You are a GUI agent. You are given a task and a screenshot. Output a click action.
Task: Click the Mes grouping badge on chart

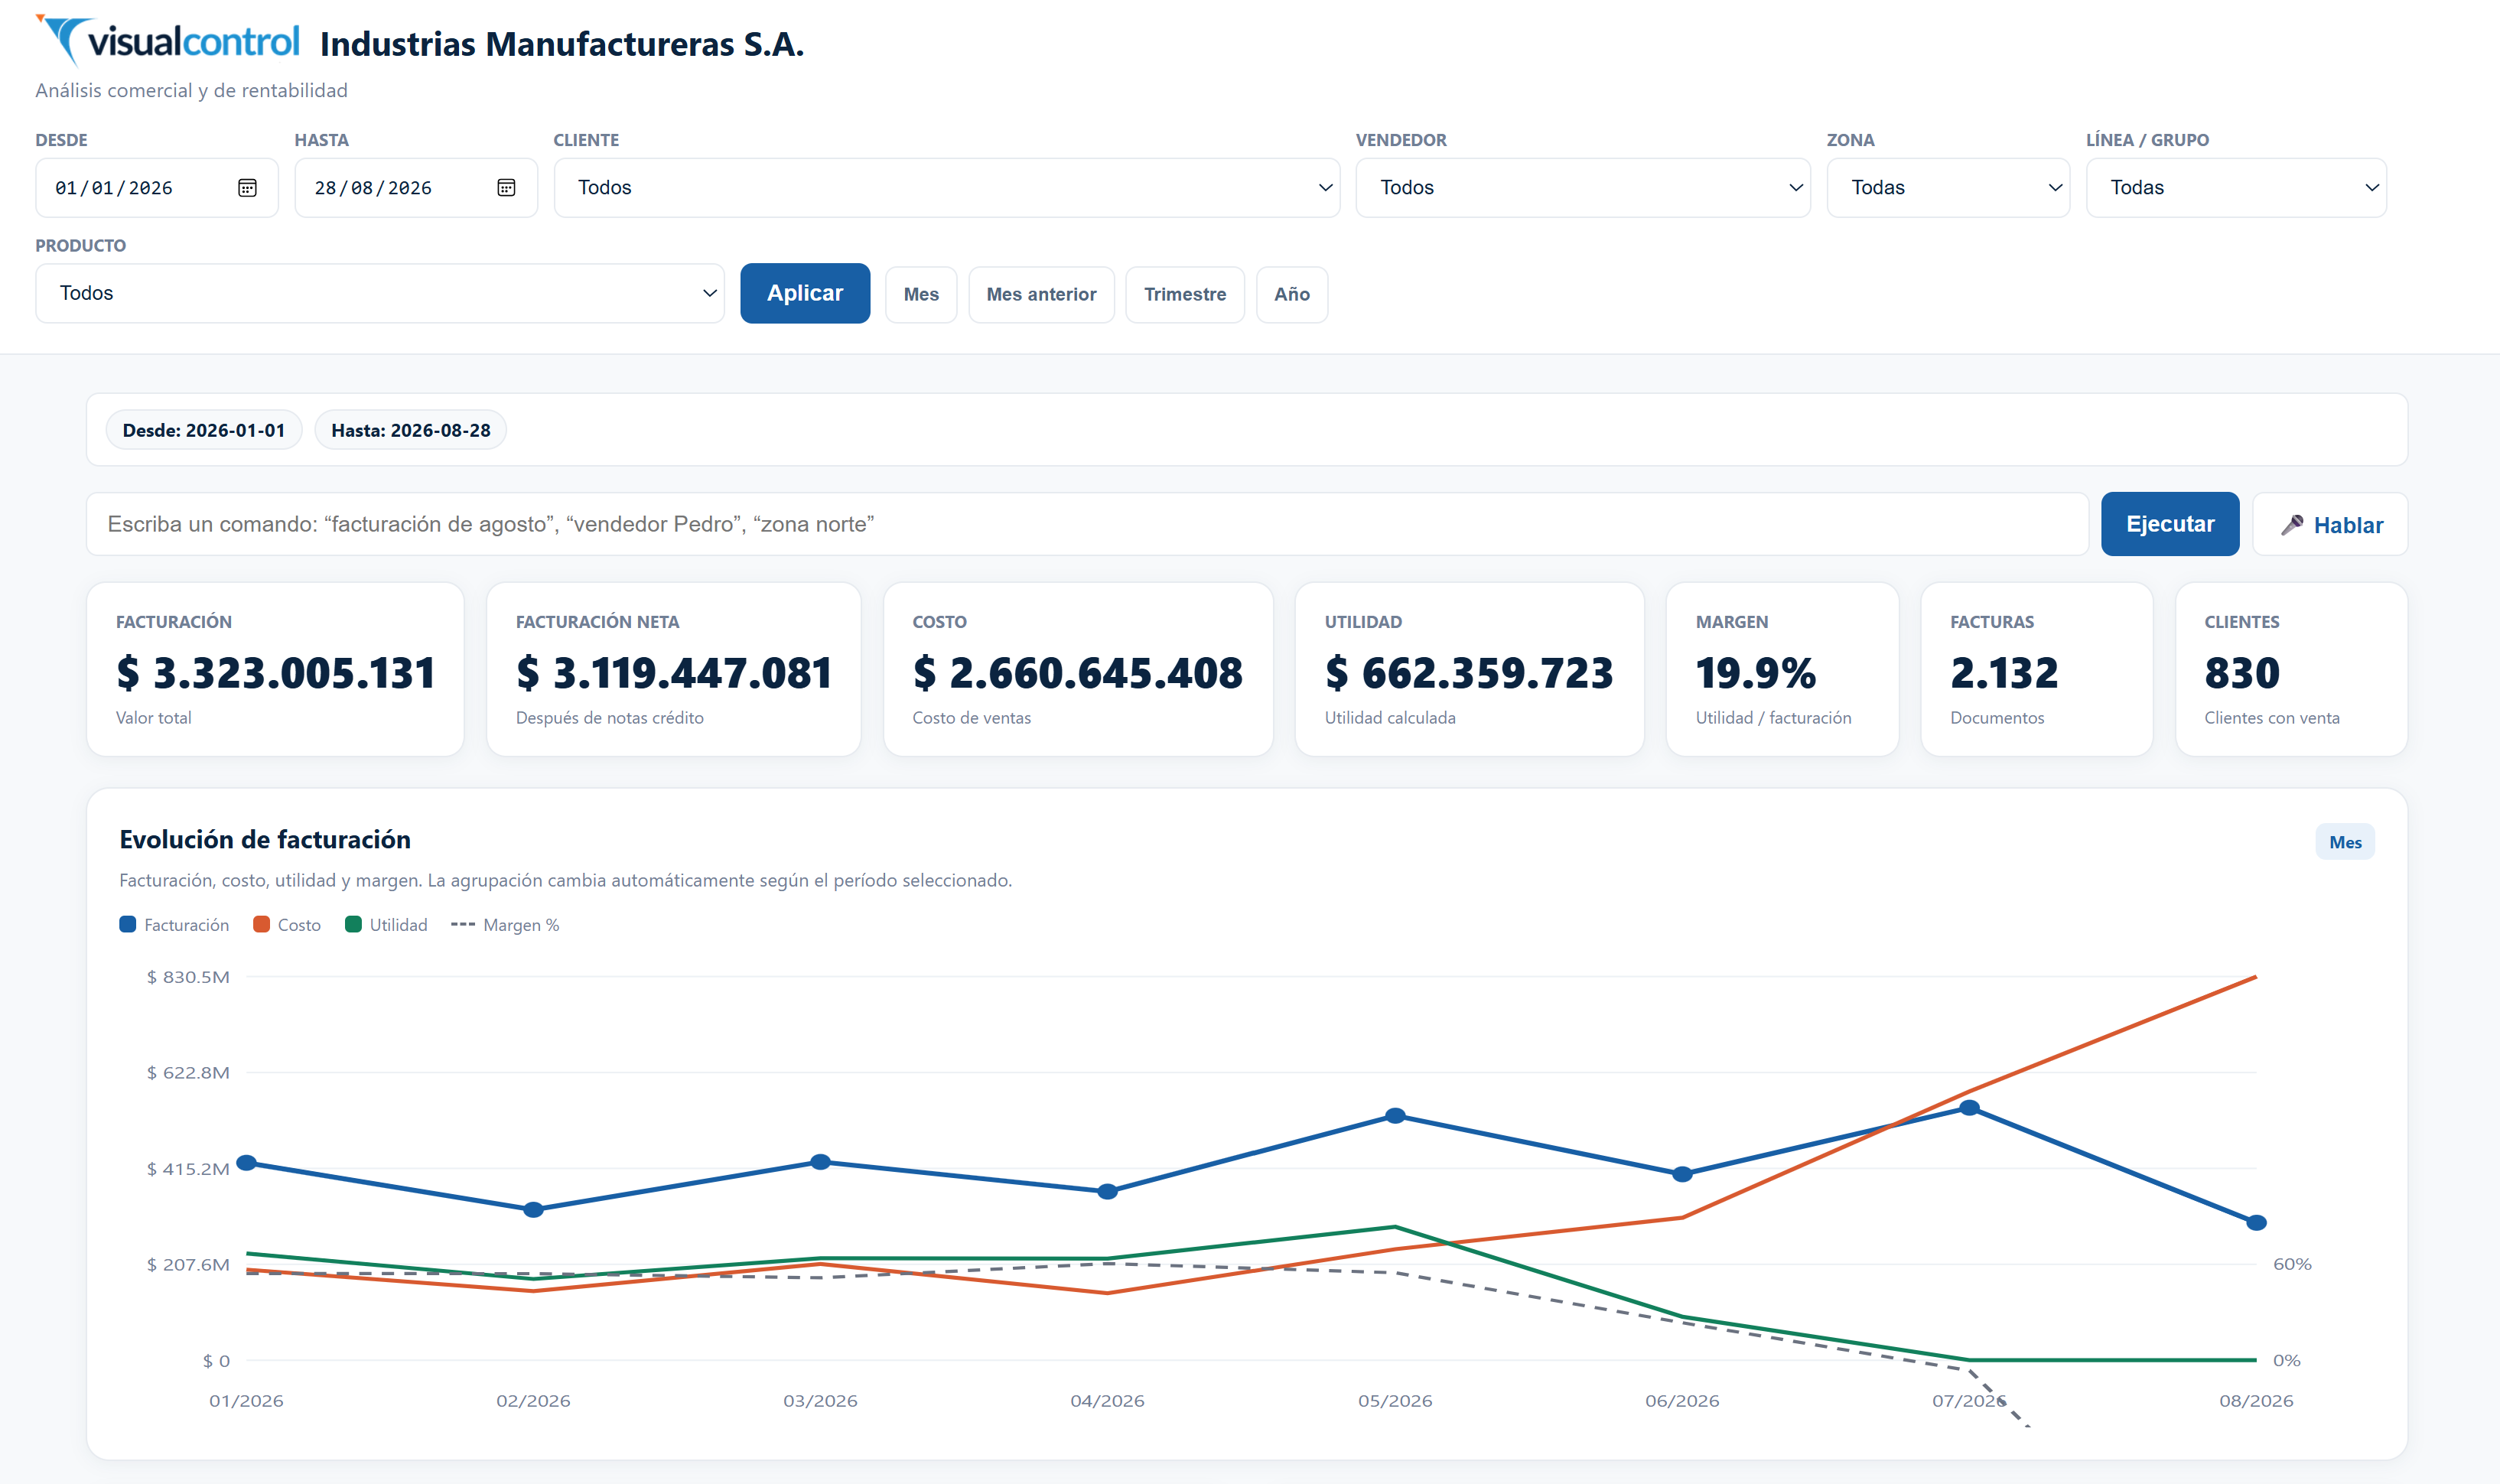click(2345, 842)
